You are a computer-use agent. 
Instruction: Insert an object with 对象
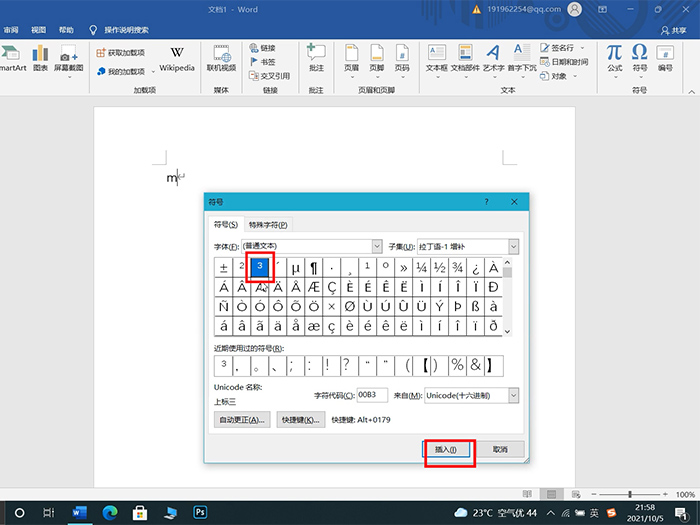pyautogui.click(x=554, y=76)
